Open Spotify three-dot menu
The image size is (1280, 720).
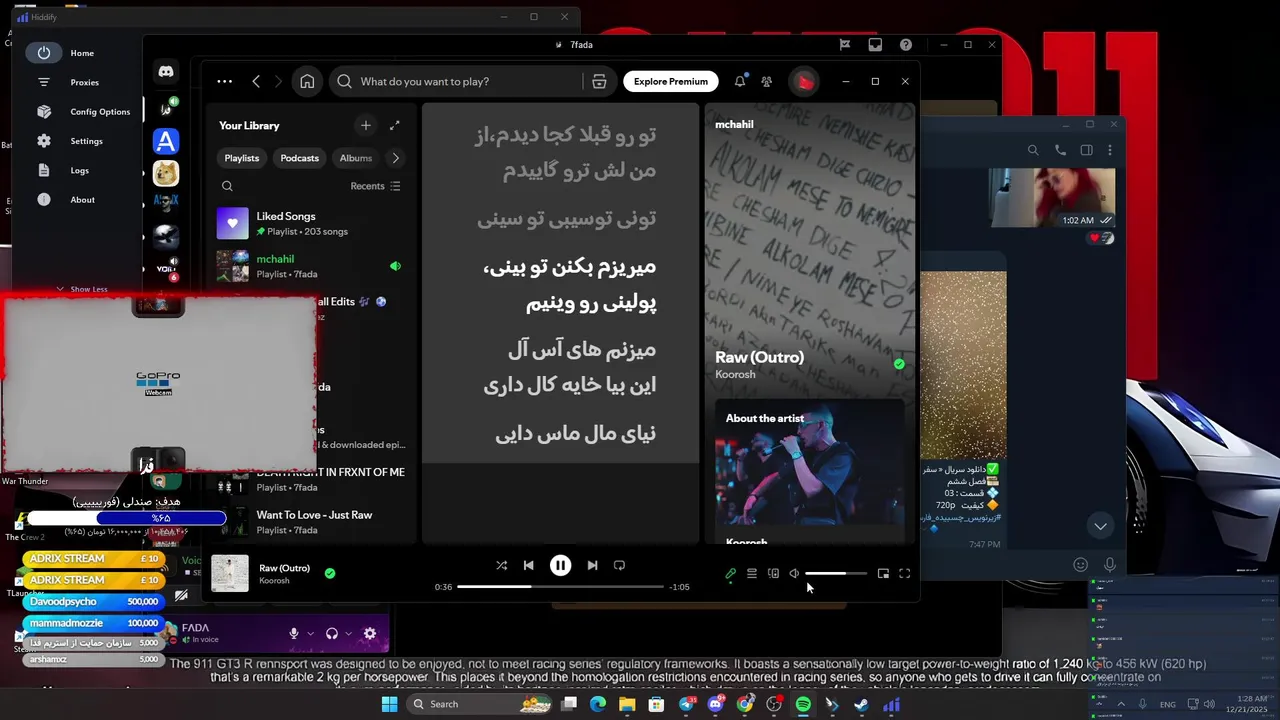click(x=224, y=82)
